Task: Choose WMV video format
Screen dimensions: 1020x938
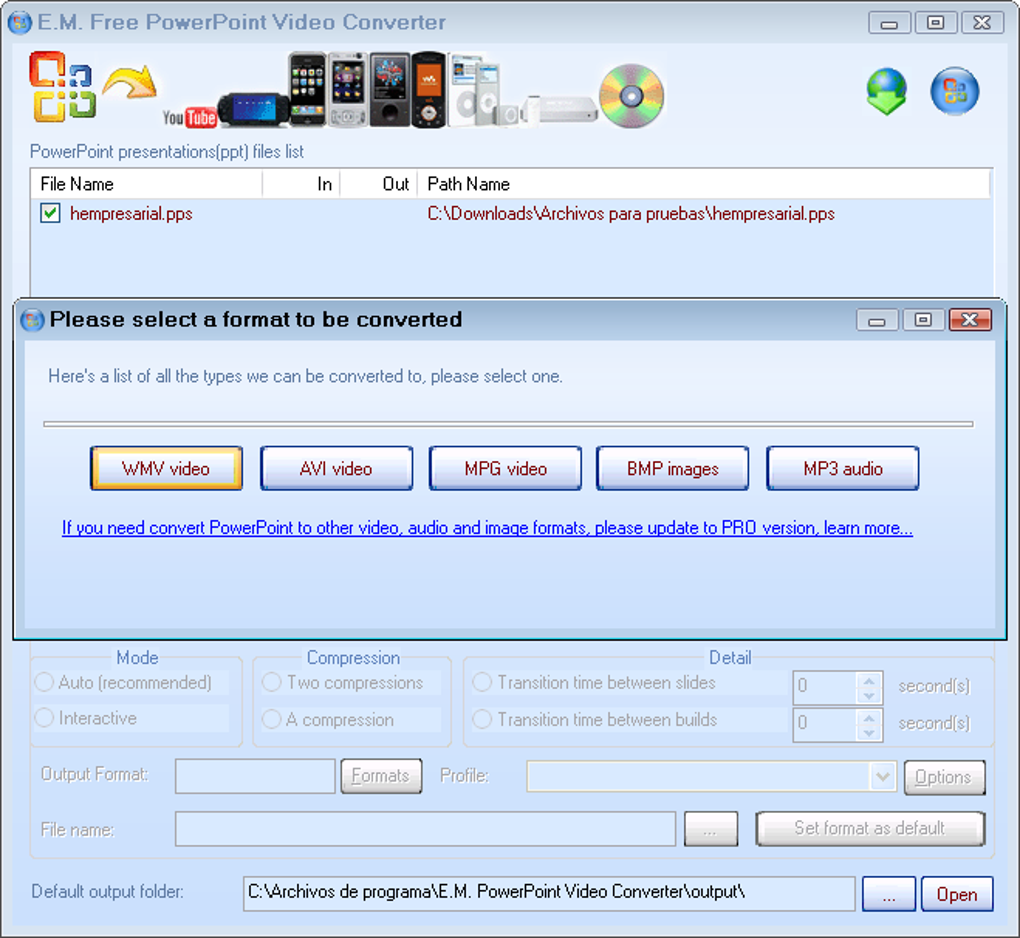Action: pyautogui.click(x=167, y=468)
